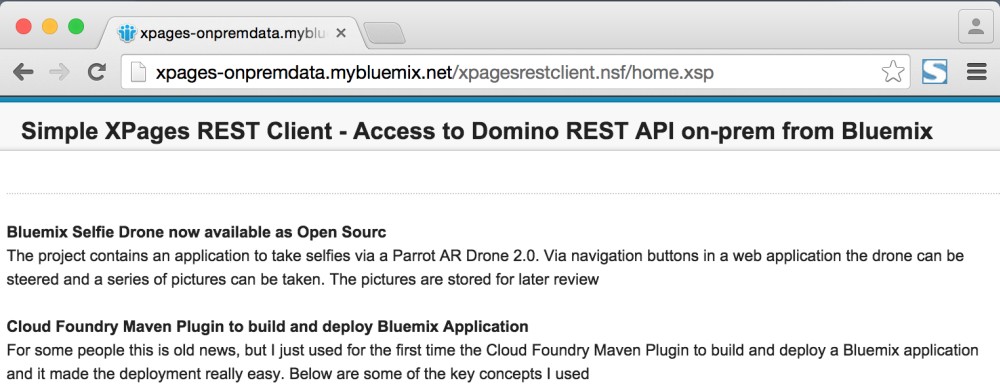This screenshot has width=1000, height=387.
Task: Click the forward navigation arrow
Action: 59,72
